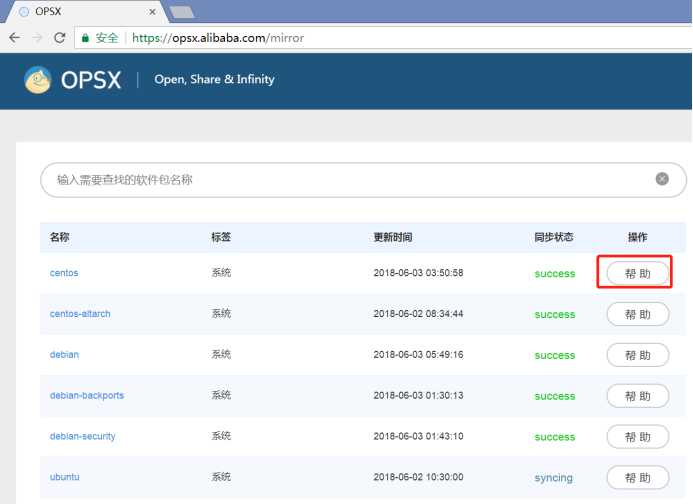Open the centos mirror link

(x=64, y=273)
